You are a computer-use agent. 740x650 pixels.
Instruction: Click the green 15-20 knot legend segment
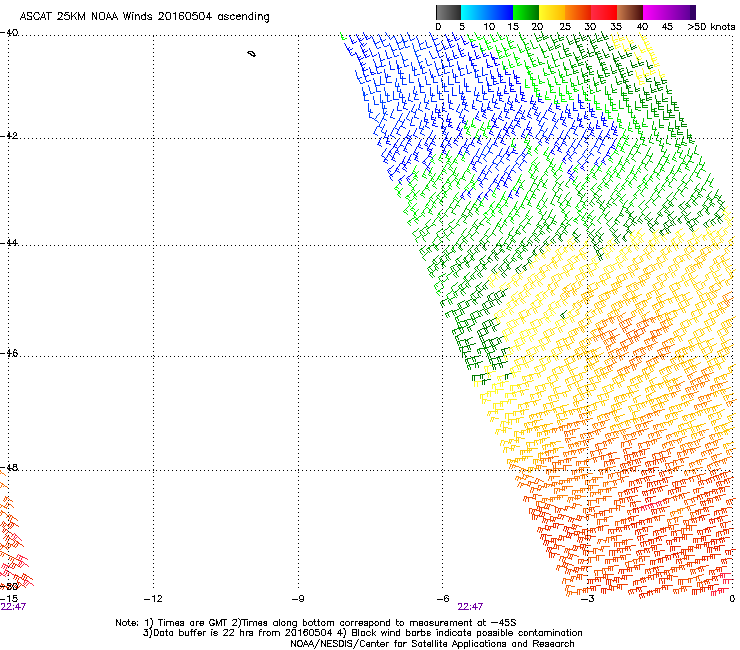pos(526,12)
